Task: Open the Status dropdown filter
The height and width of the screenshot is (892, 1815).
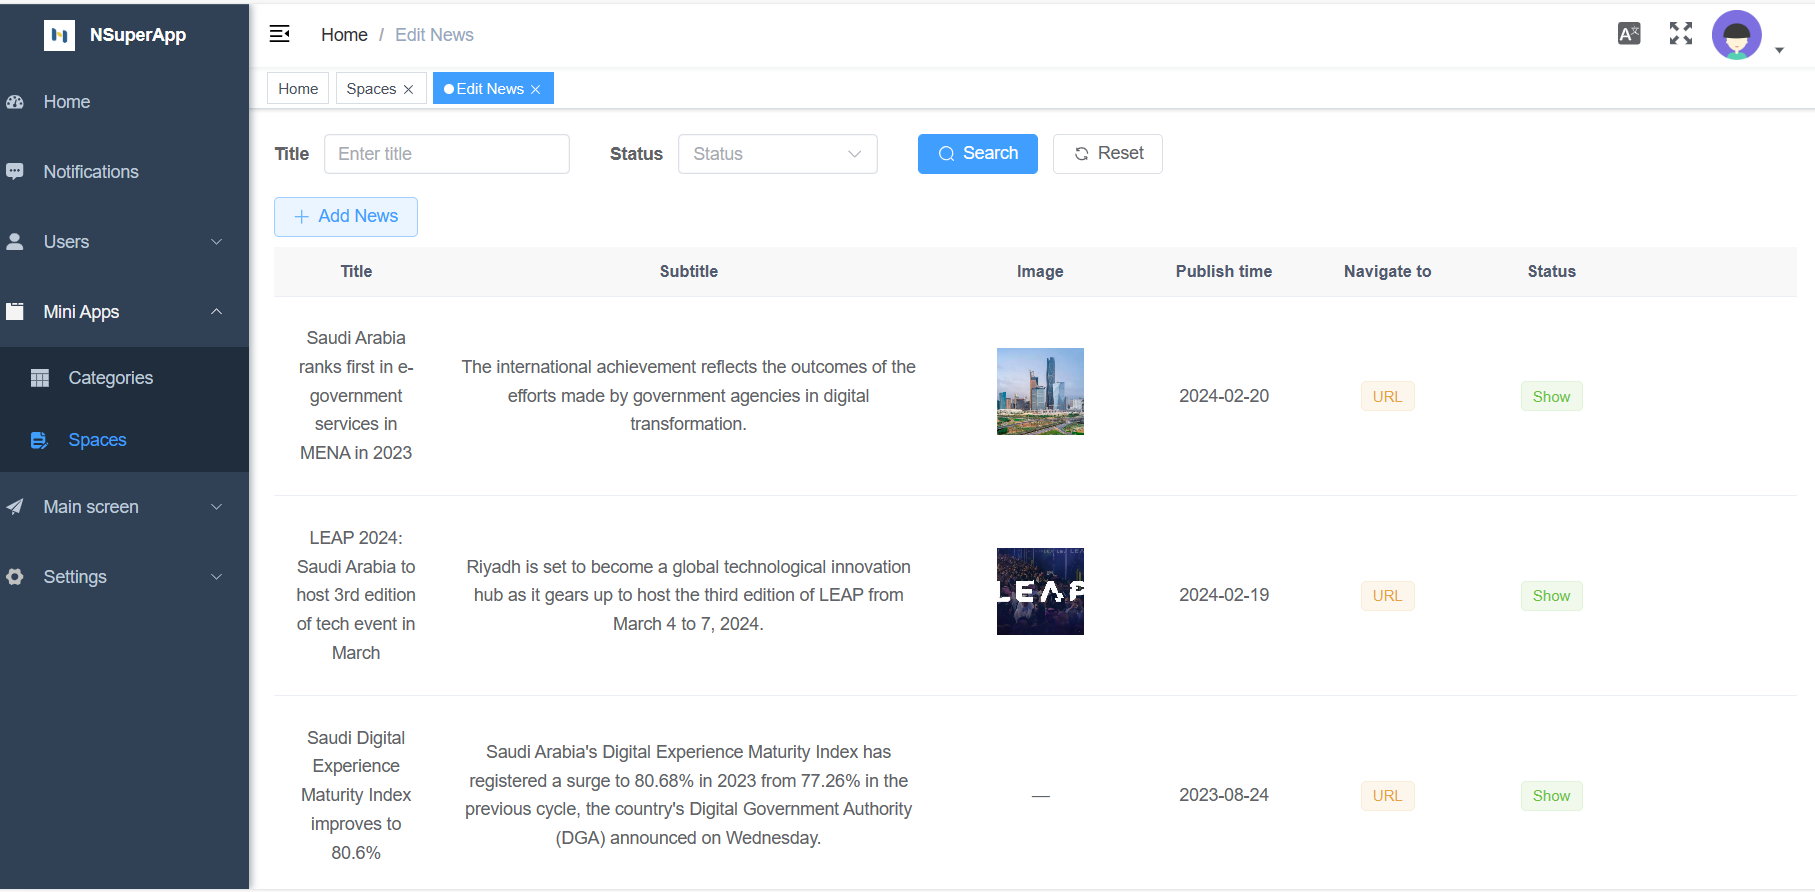Action: 777,154
